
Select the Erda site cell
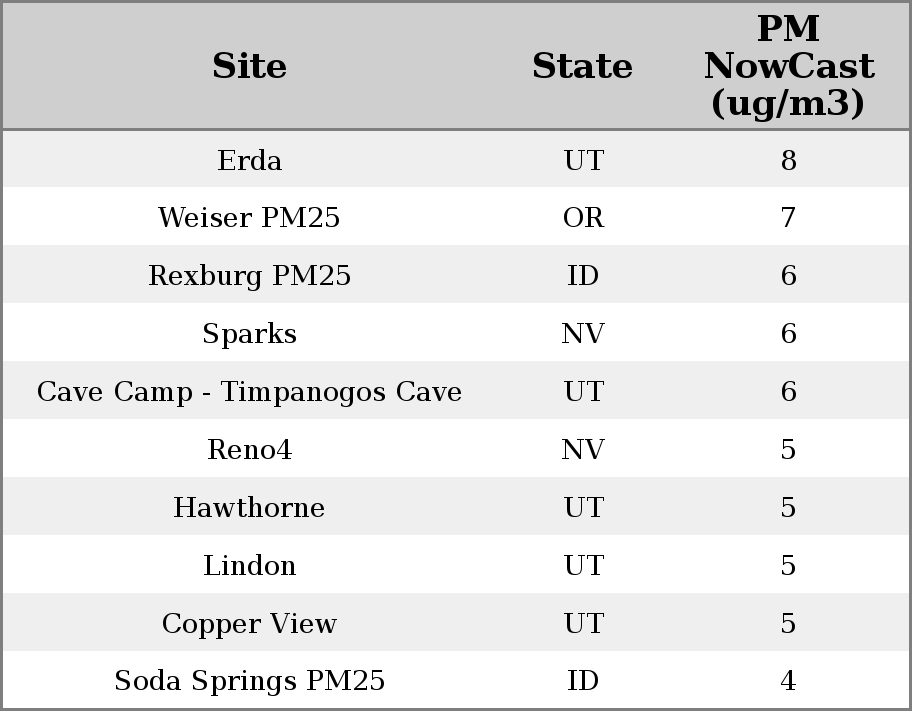[x=249, y=160]
